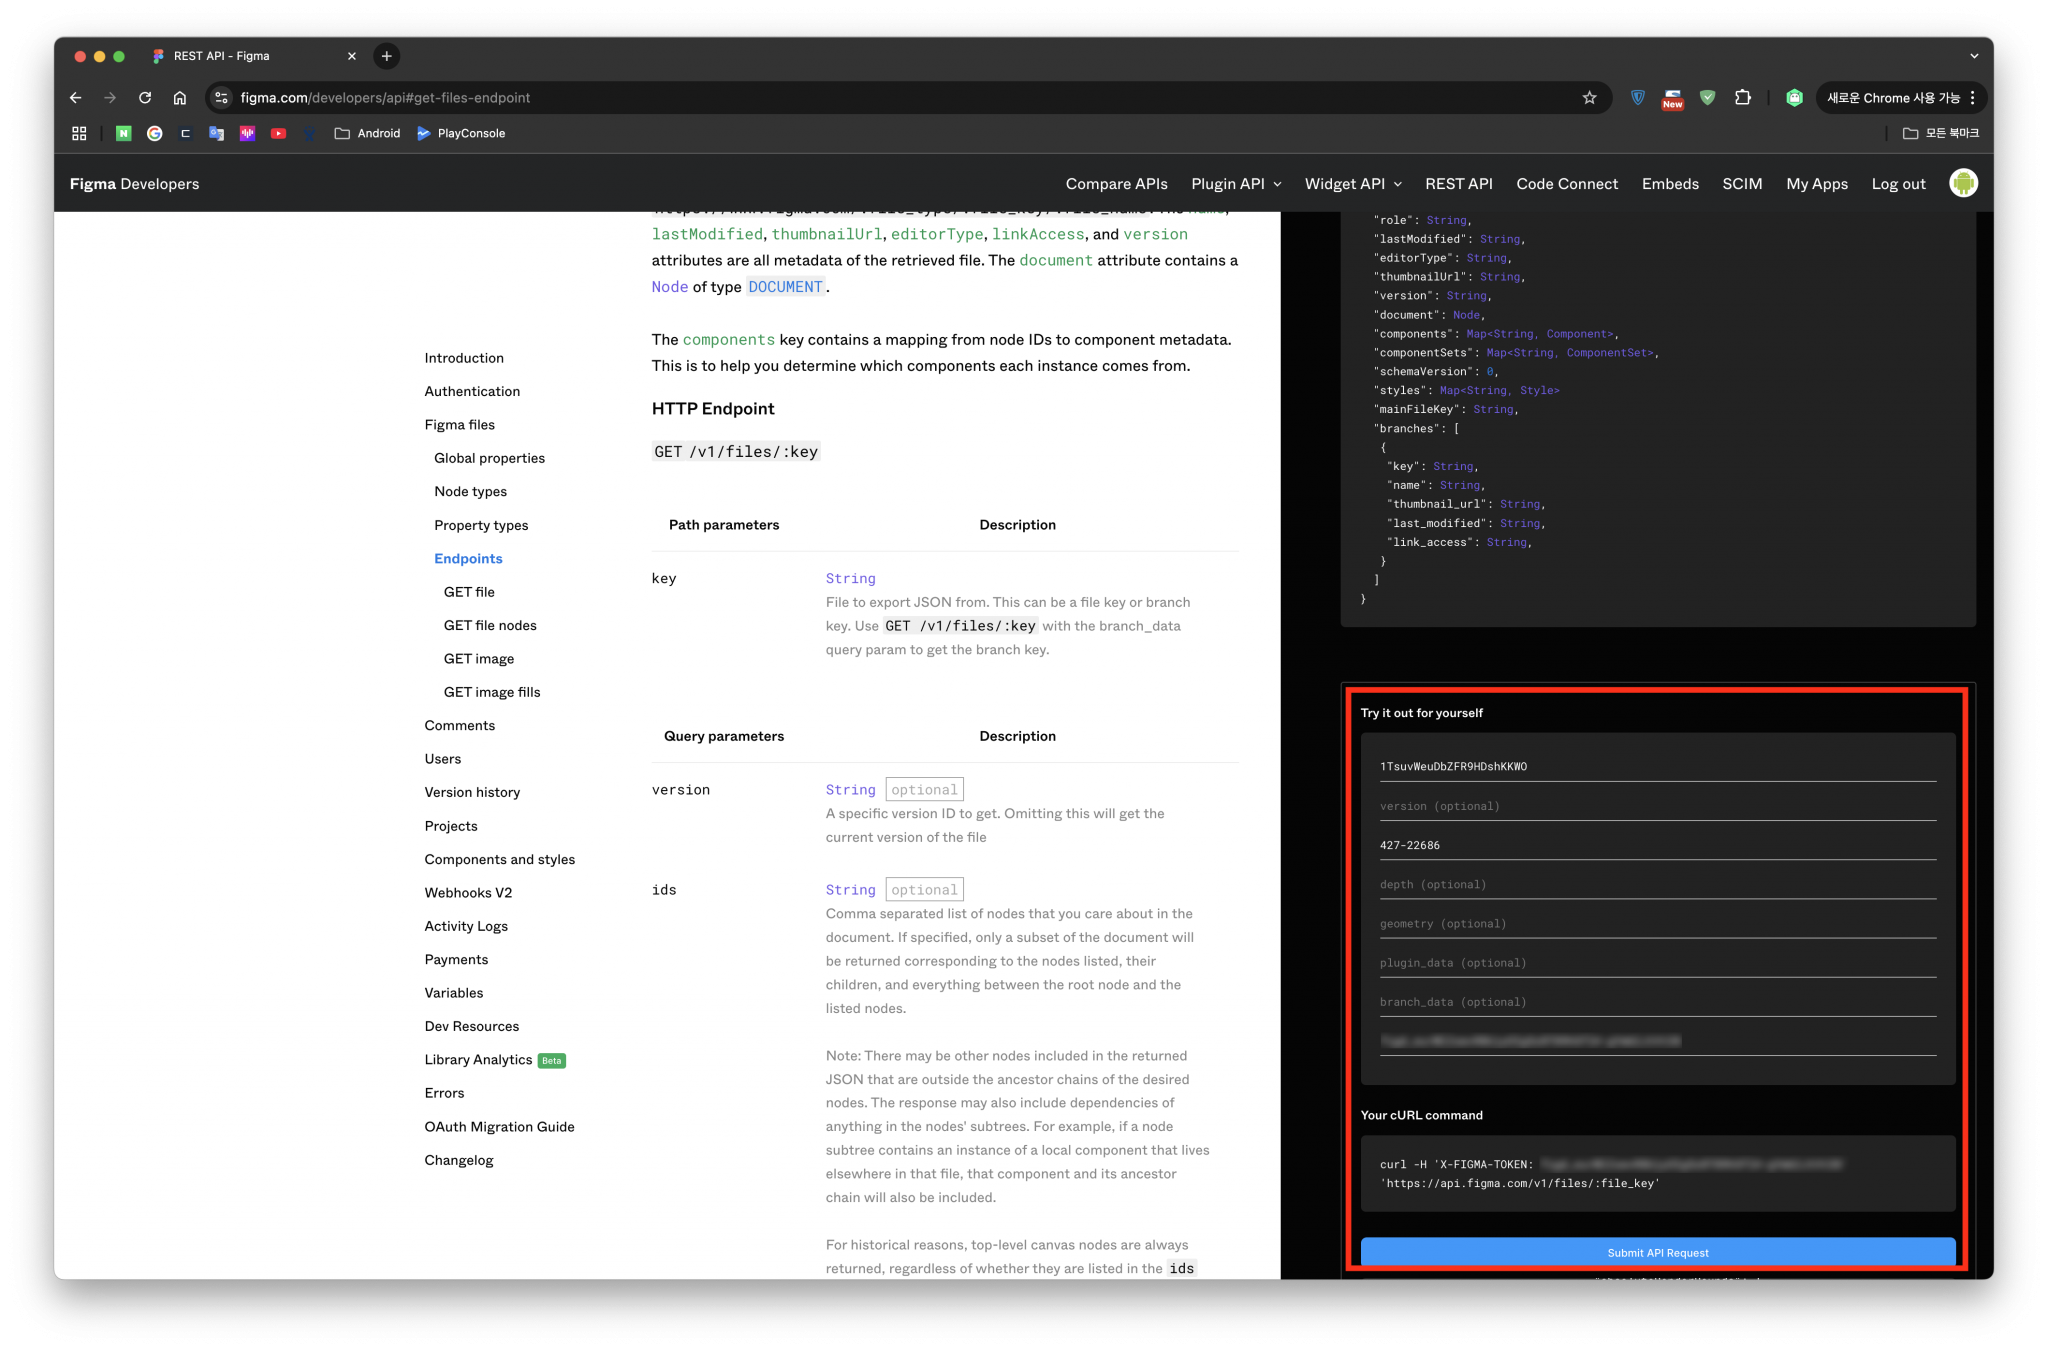Image resolution: width=2048 pixels, height=1351 pixels.
Task: Open the tab search chevron
Action: 1972,56
